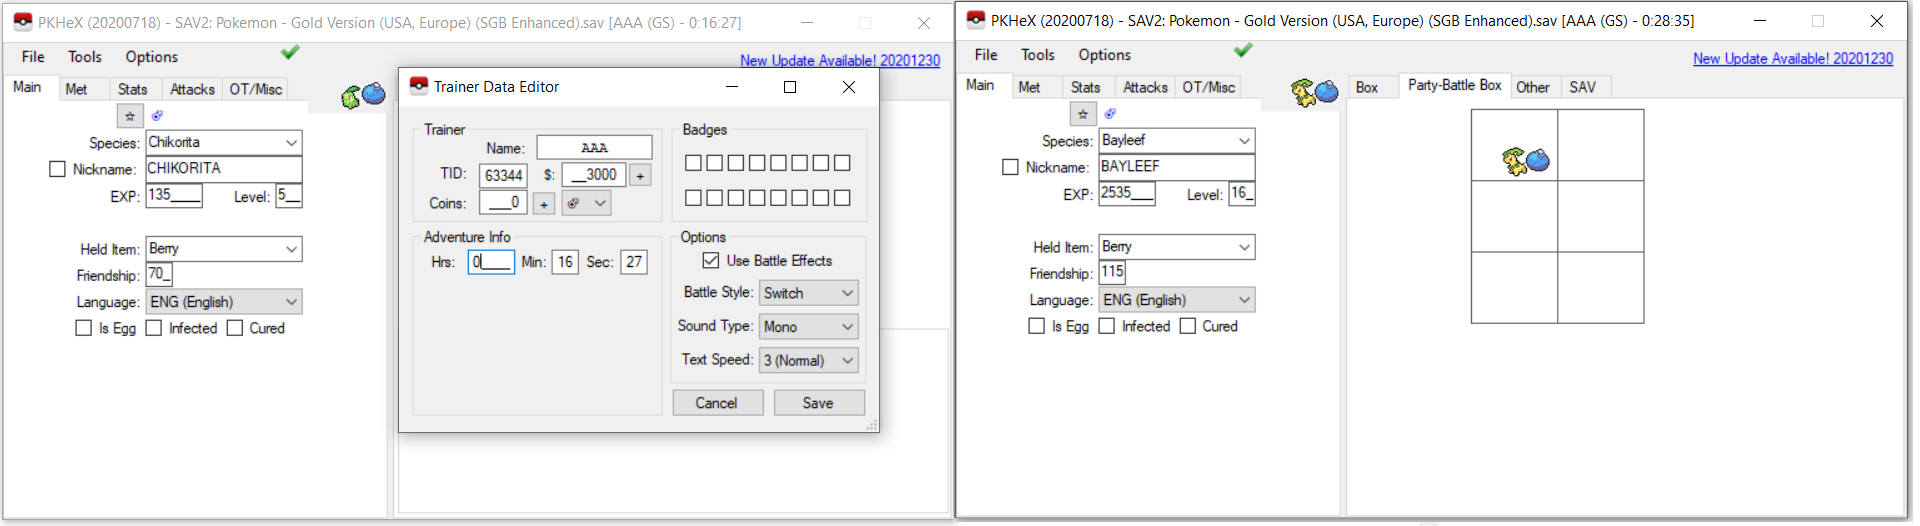
Task: Click the star button above Bayleef species
Action: [1083, 114]
